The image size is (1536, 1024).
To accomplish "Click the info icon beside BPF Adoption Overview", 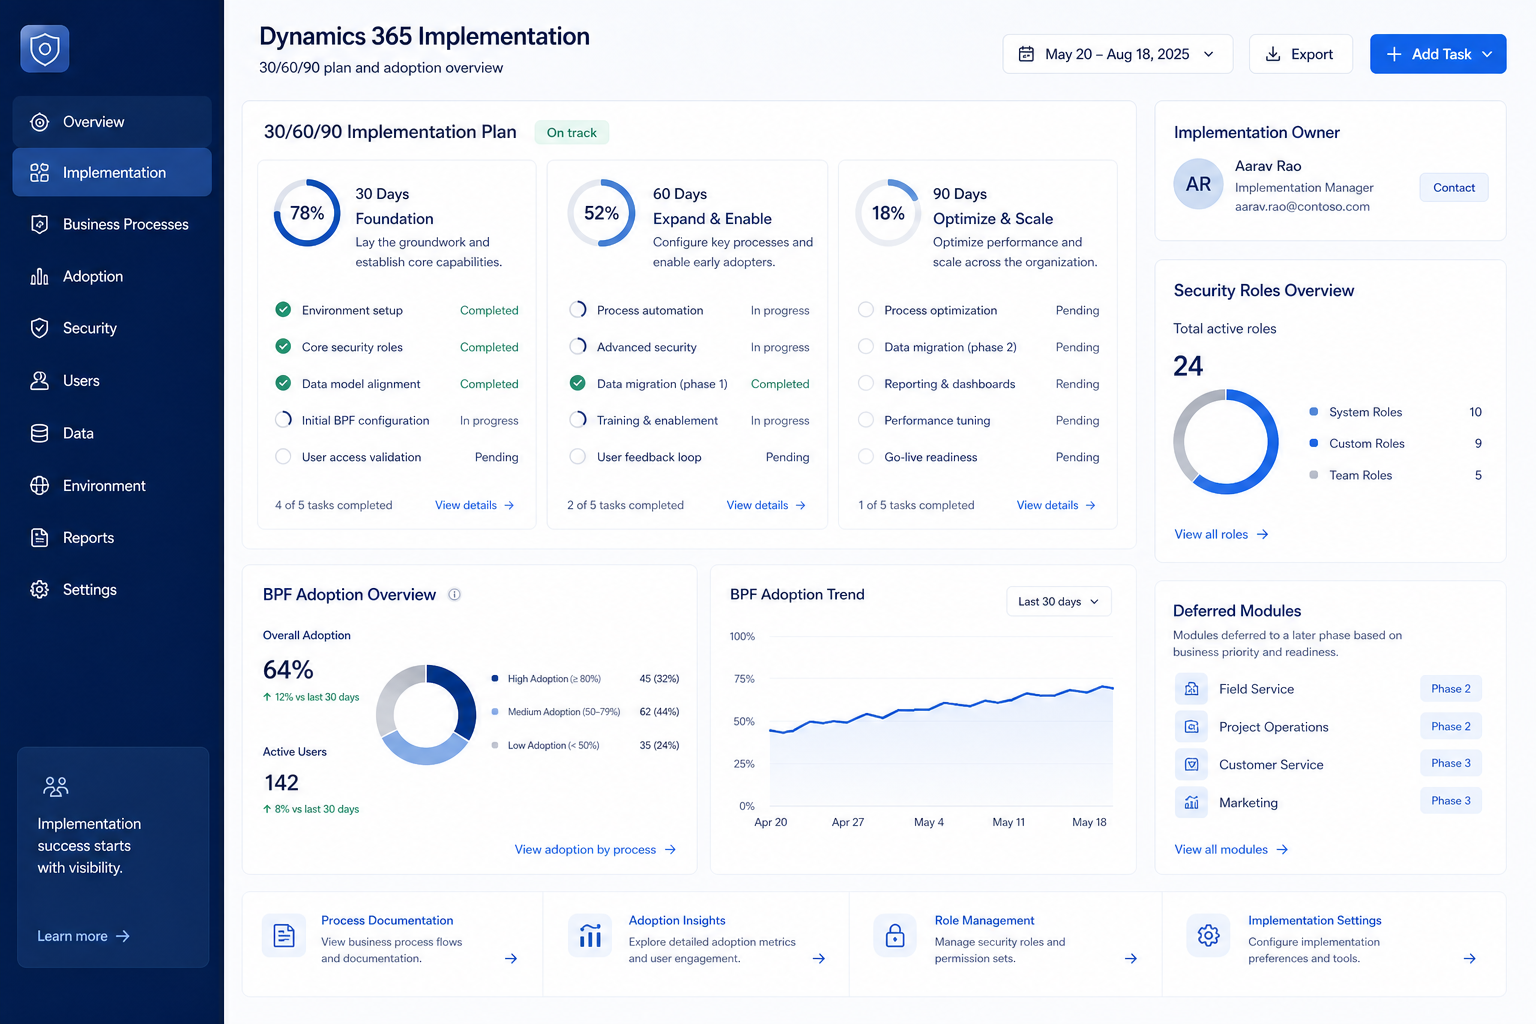I will point(454,594).
